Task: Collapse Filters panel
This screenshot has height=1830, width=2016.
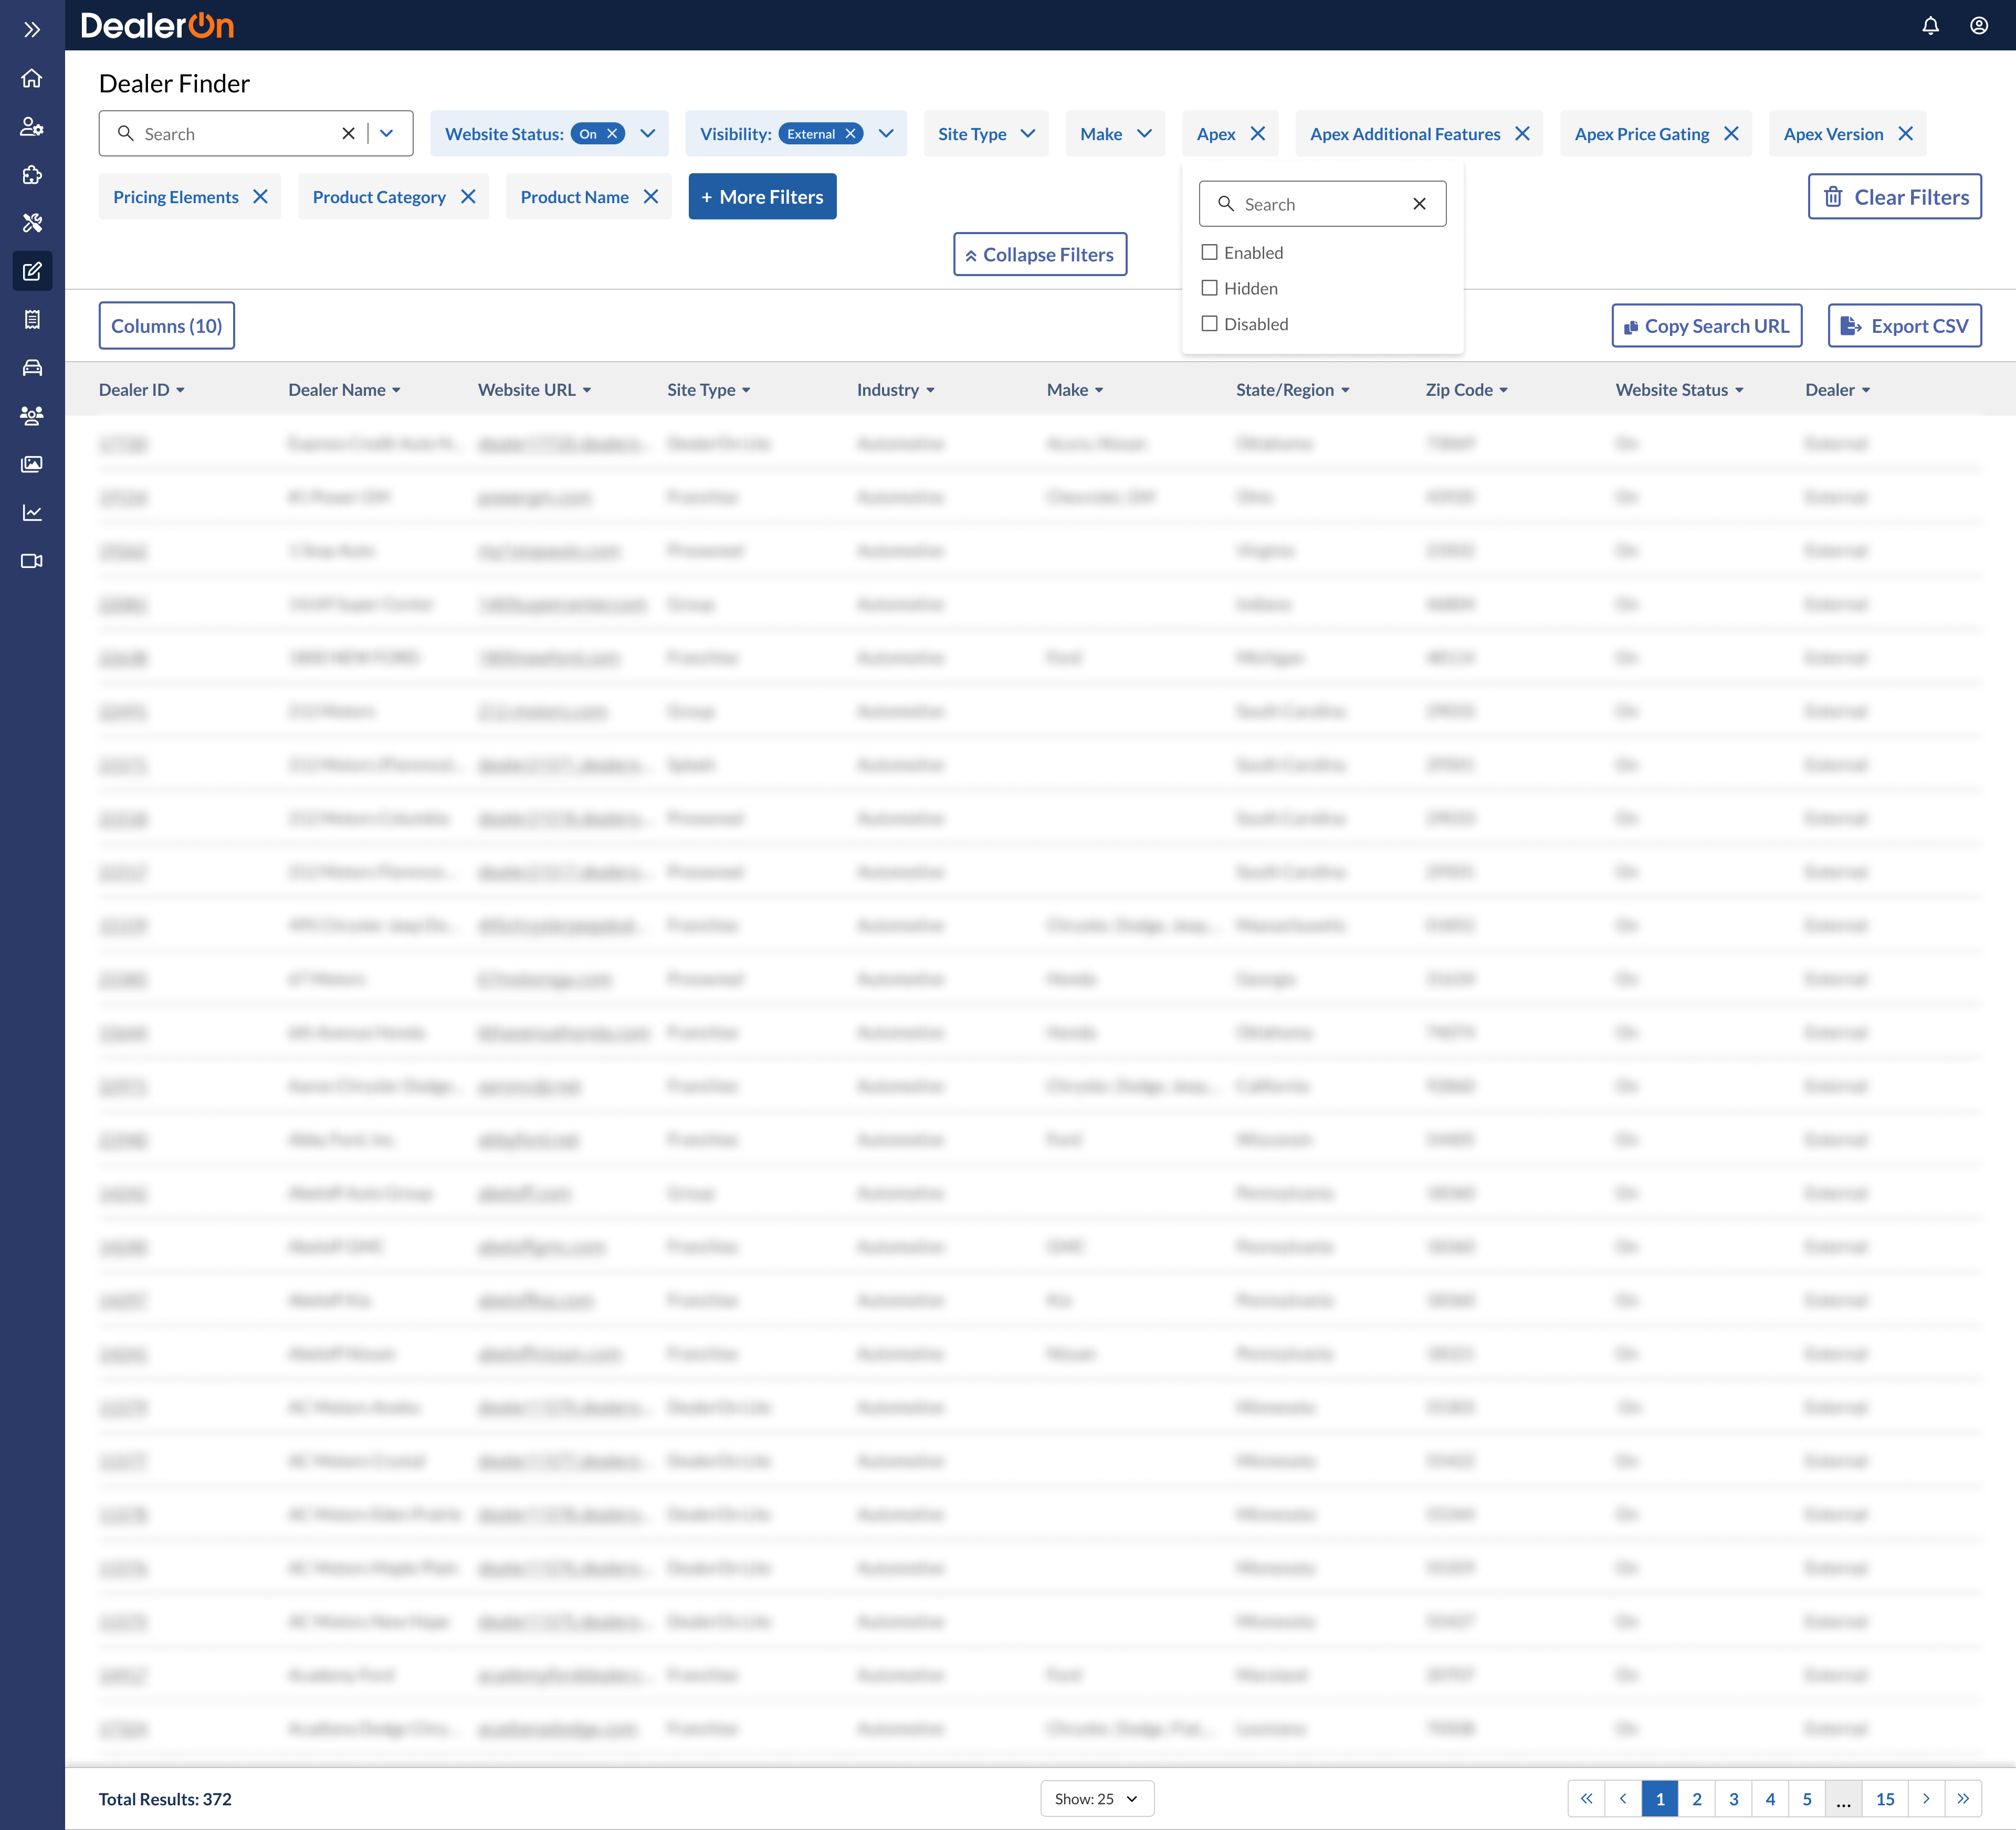Action: [1040, 255]
